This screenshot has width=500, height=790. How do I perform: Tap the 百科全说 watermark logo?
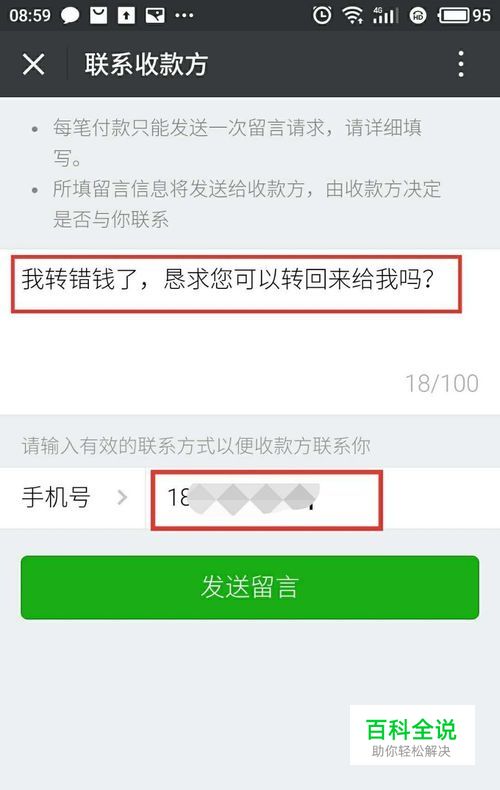[412, 735]
